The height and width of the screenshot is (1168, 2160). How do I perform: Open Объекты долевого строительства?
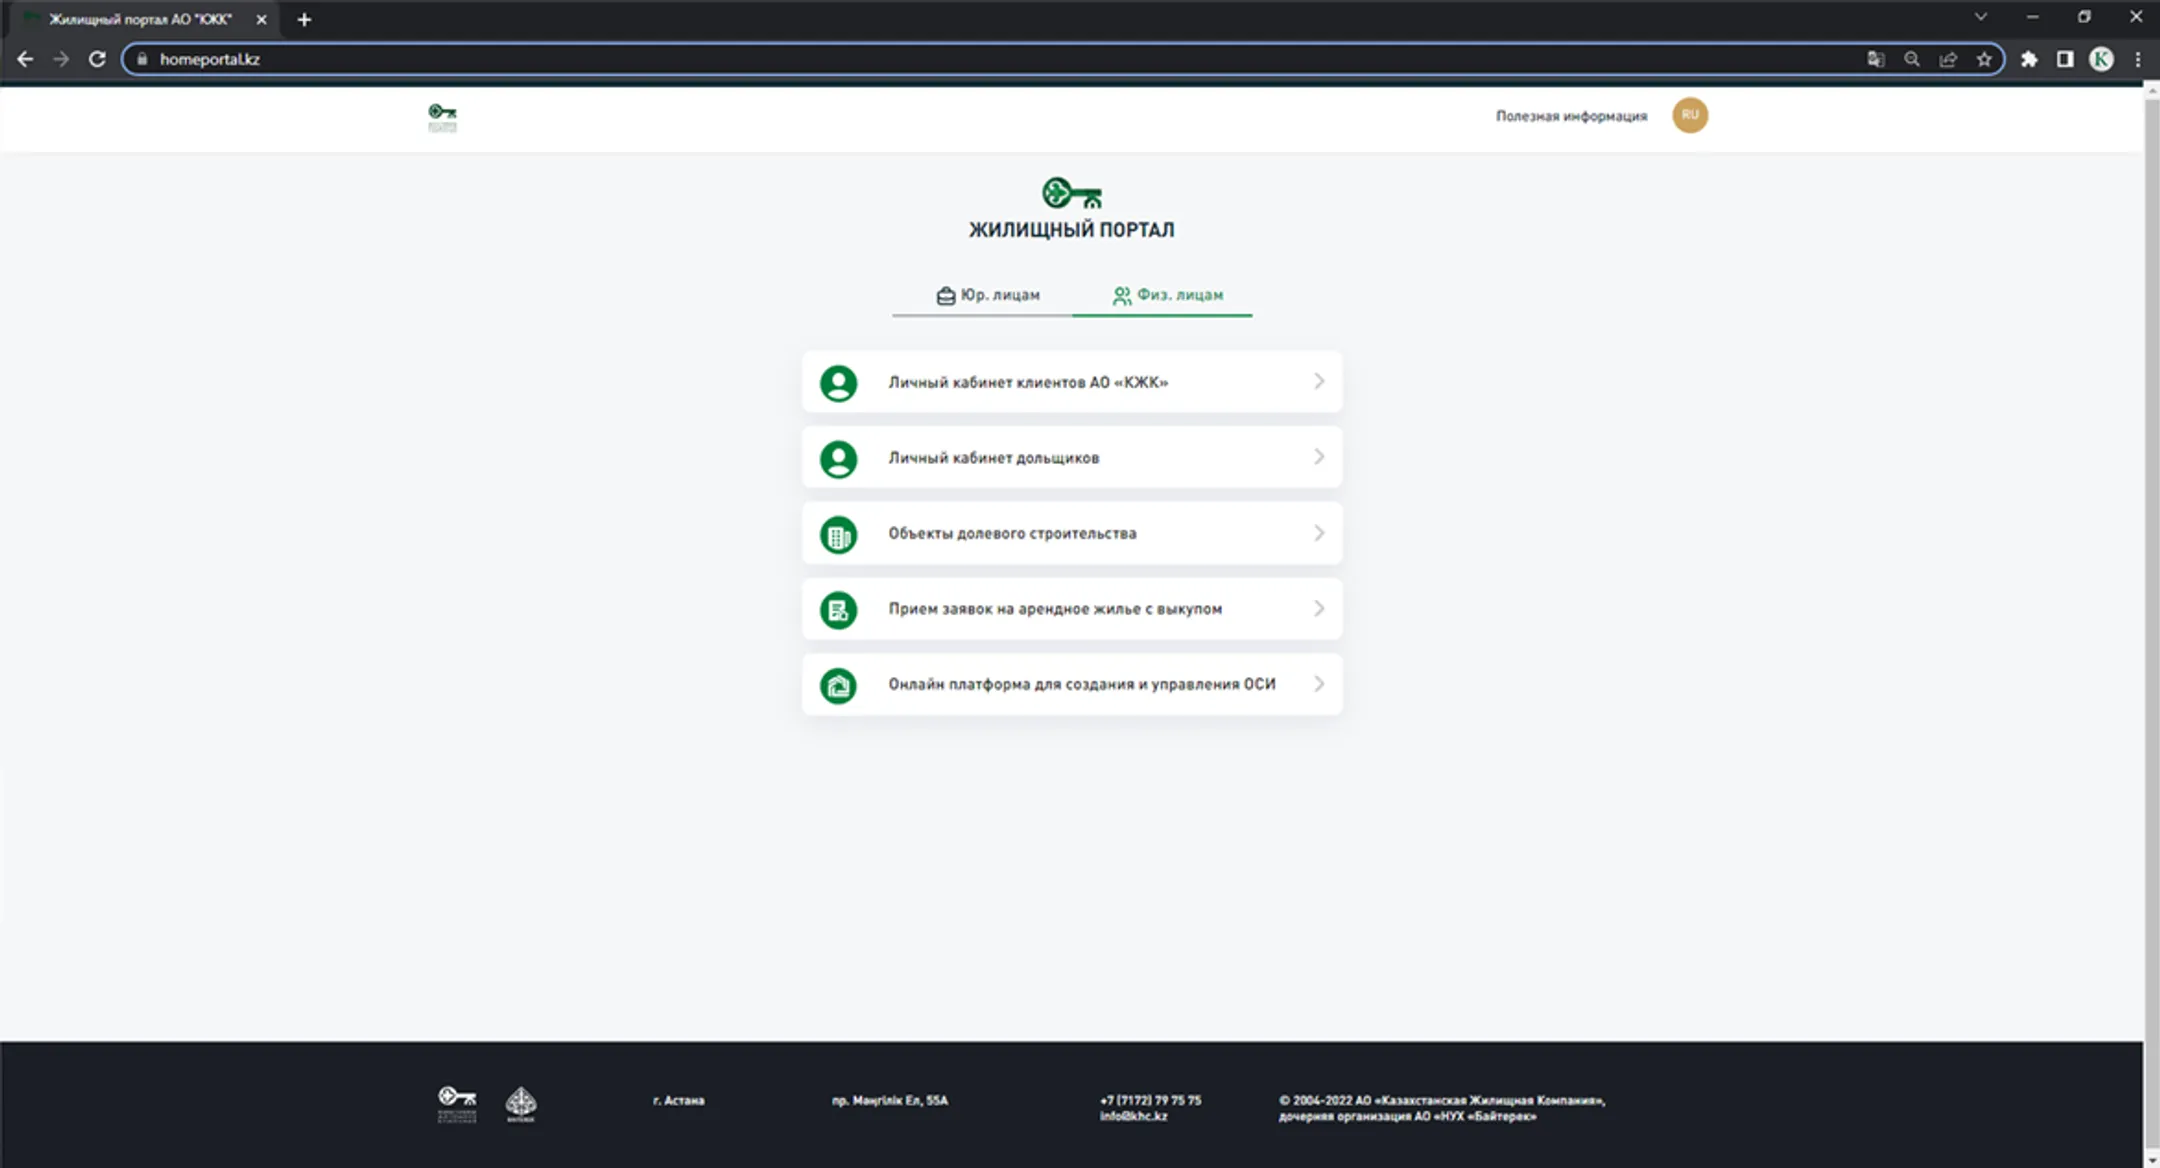tap(1072, 534)
